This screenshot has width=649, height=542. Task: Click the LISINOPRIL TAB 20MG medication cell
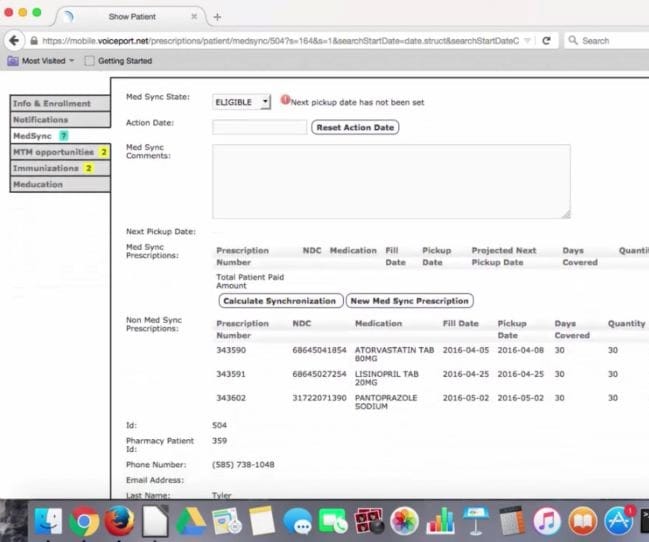point(387,378)
